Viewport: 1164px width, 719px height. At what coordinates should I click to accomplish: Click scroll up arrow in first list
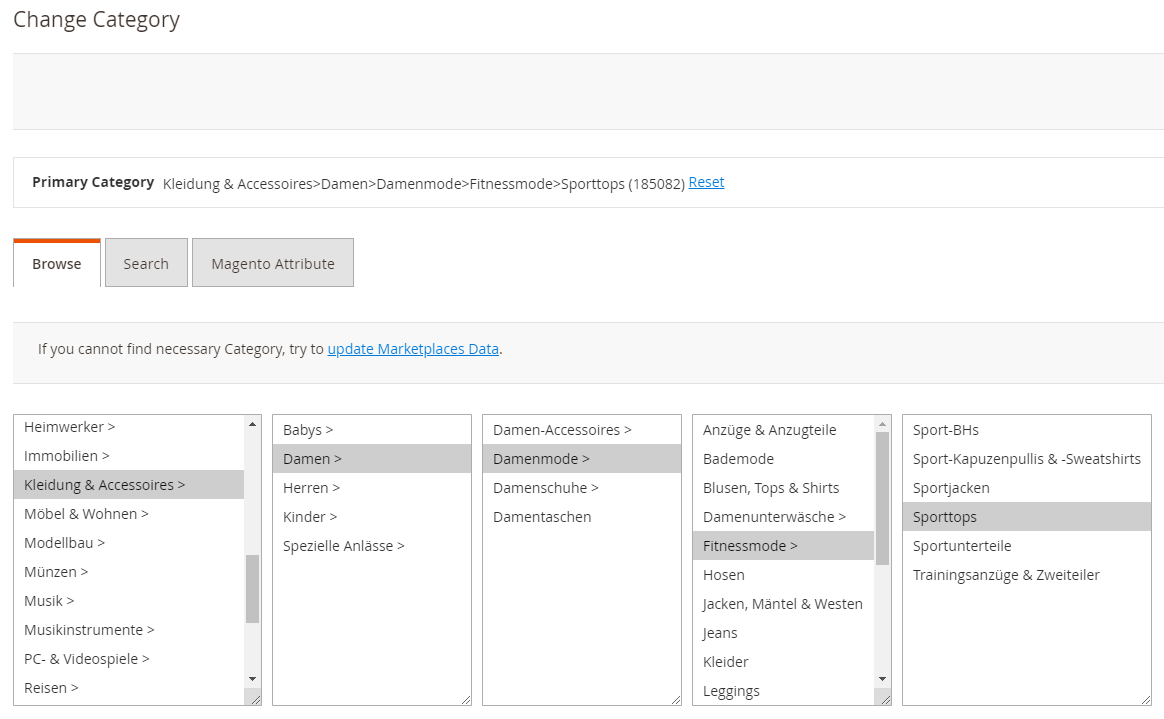click(x=252, y=425)
